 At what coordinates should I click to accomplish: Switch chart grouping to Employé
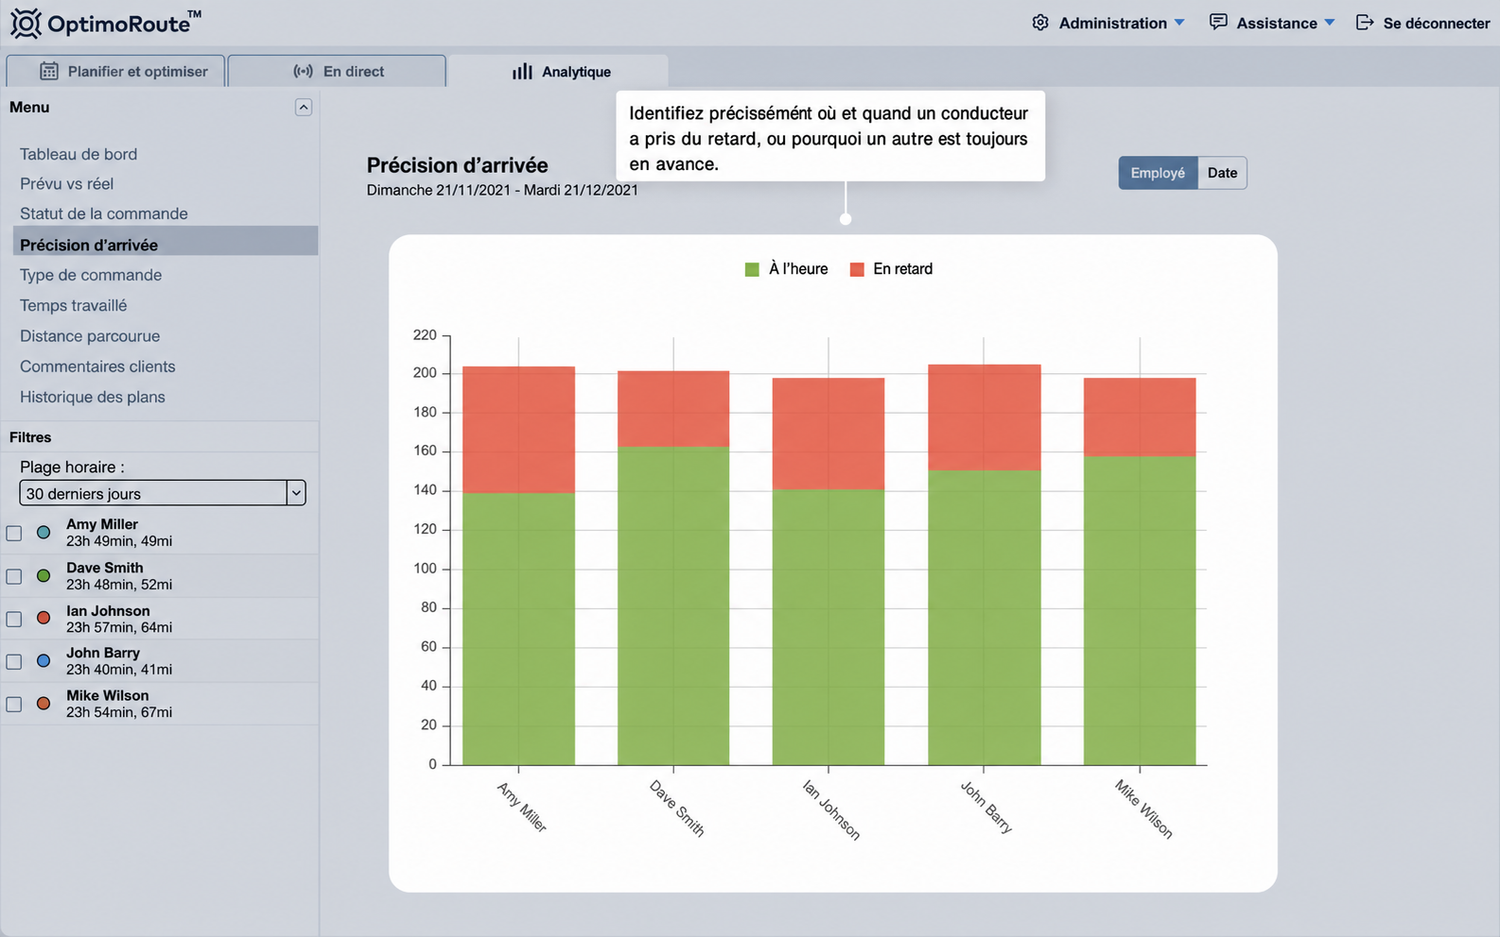pyautogui.click(x=1158, y=173)
